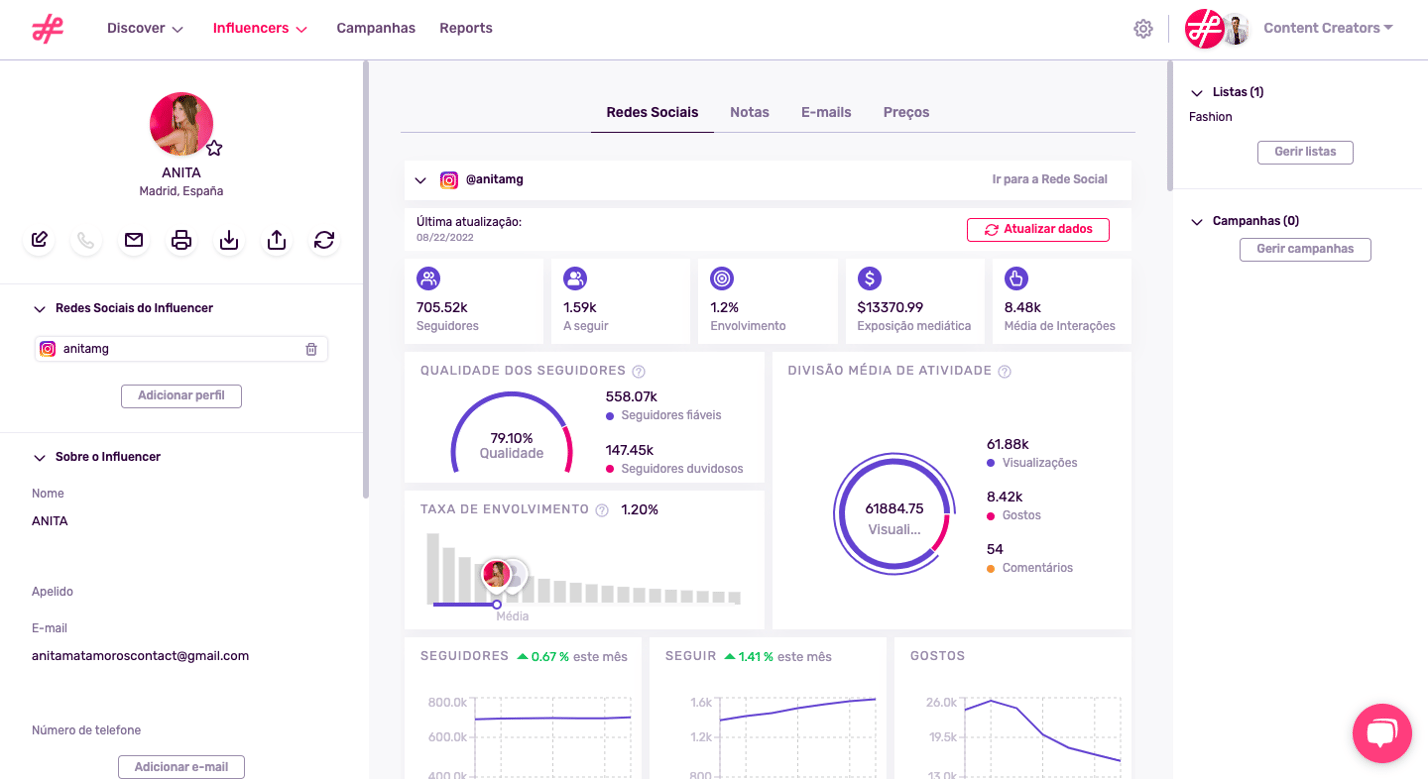1428x779 pixels.
Task: Click the engagement rate slider handle
Action: (x=497, y=604)
